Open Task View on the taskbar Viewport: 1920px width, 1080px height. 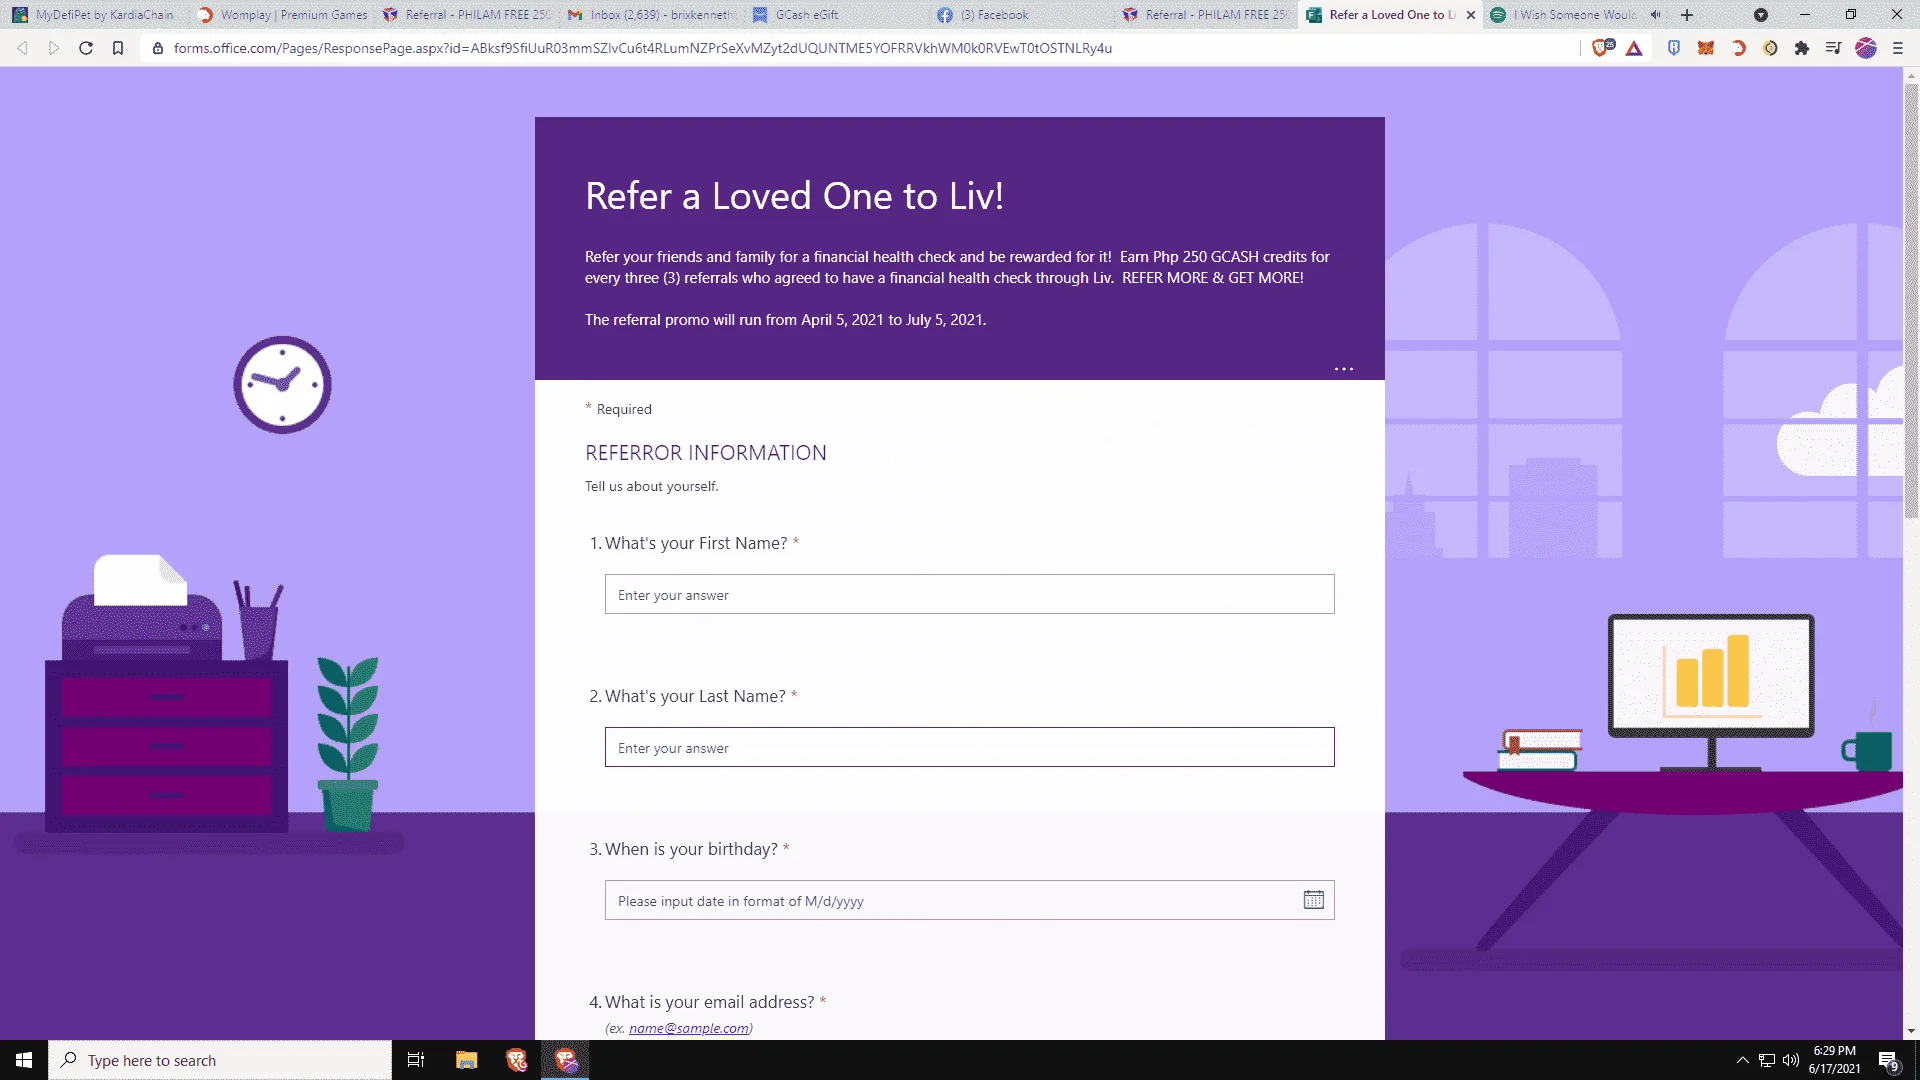pos(416,1060)
